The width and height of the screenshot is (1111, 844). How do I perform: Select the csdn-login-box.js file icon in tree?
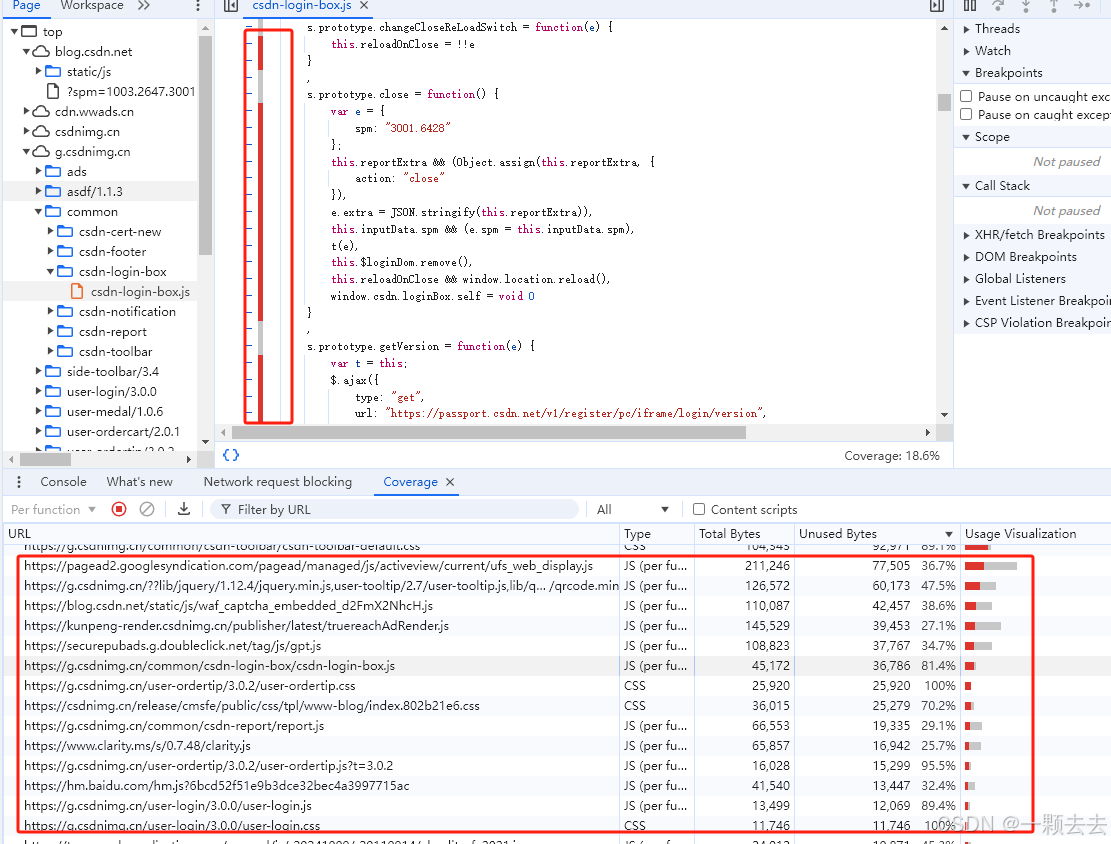pos(77,291)
